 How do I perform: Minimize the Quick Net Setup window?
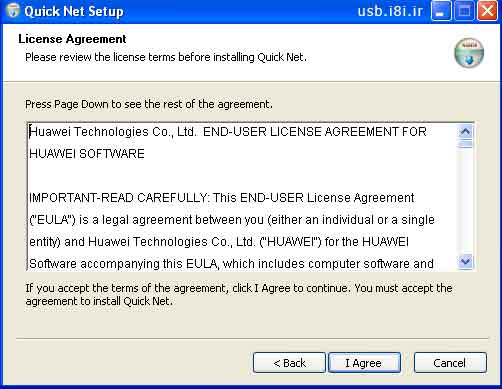[441, 11]
